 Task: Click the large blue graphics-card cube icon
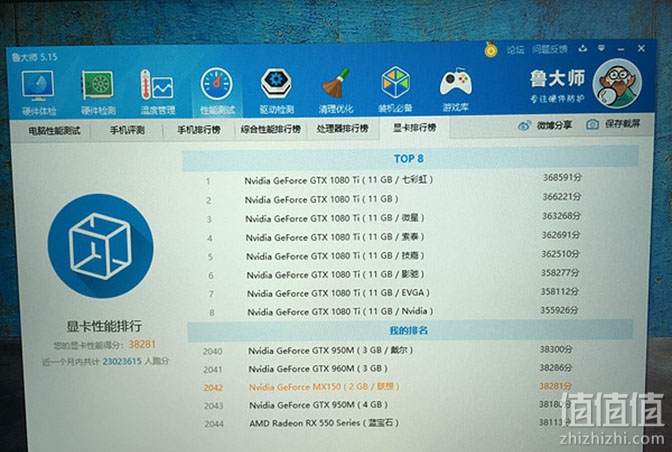click(x=100, y=246)
